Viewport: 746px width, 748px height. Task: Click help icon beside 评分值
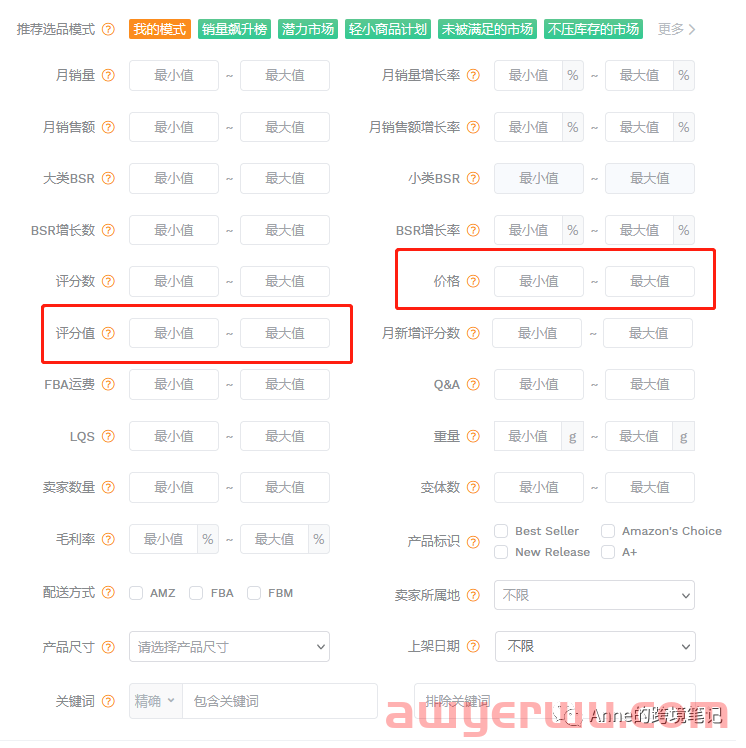(x=108, y=333)
